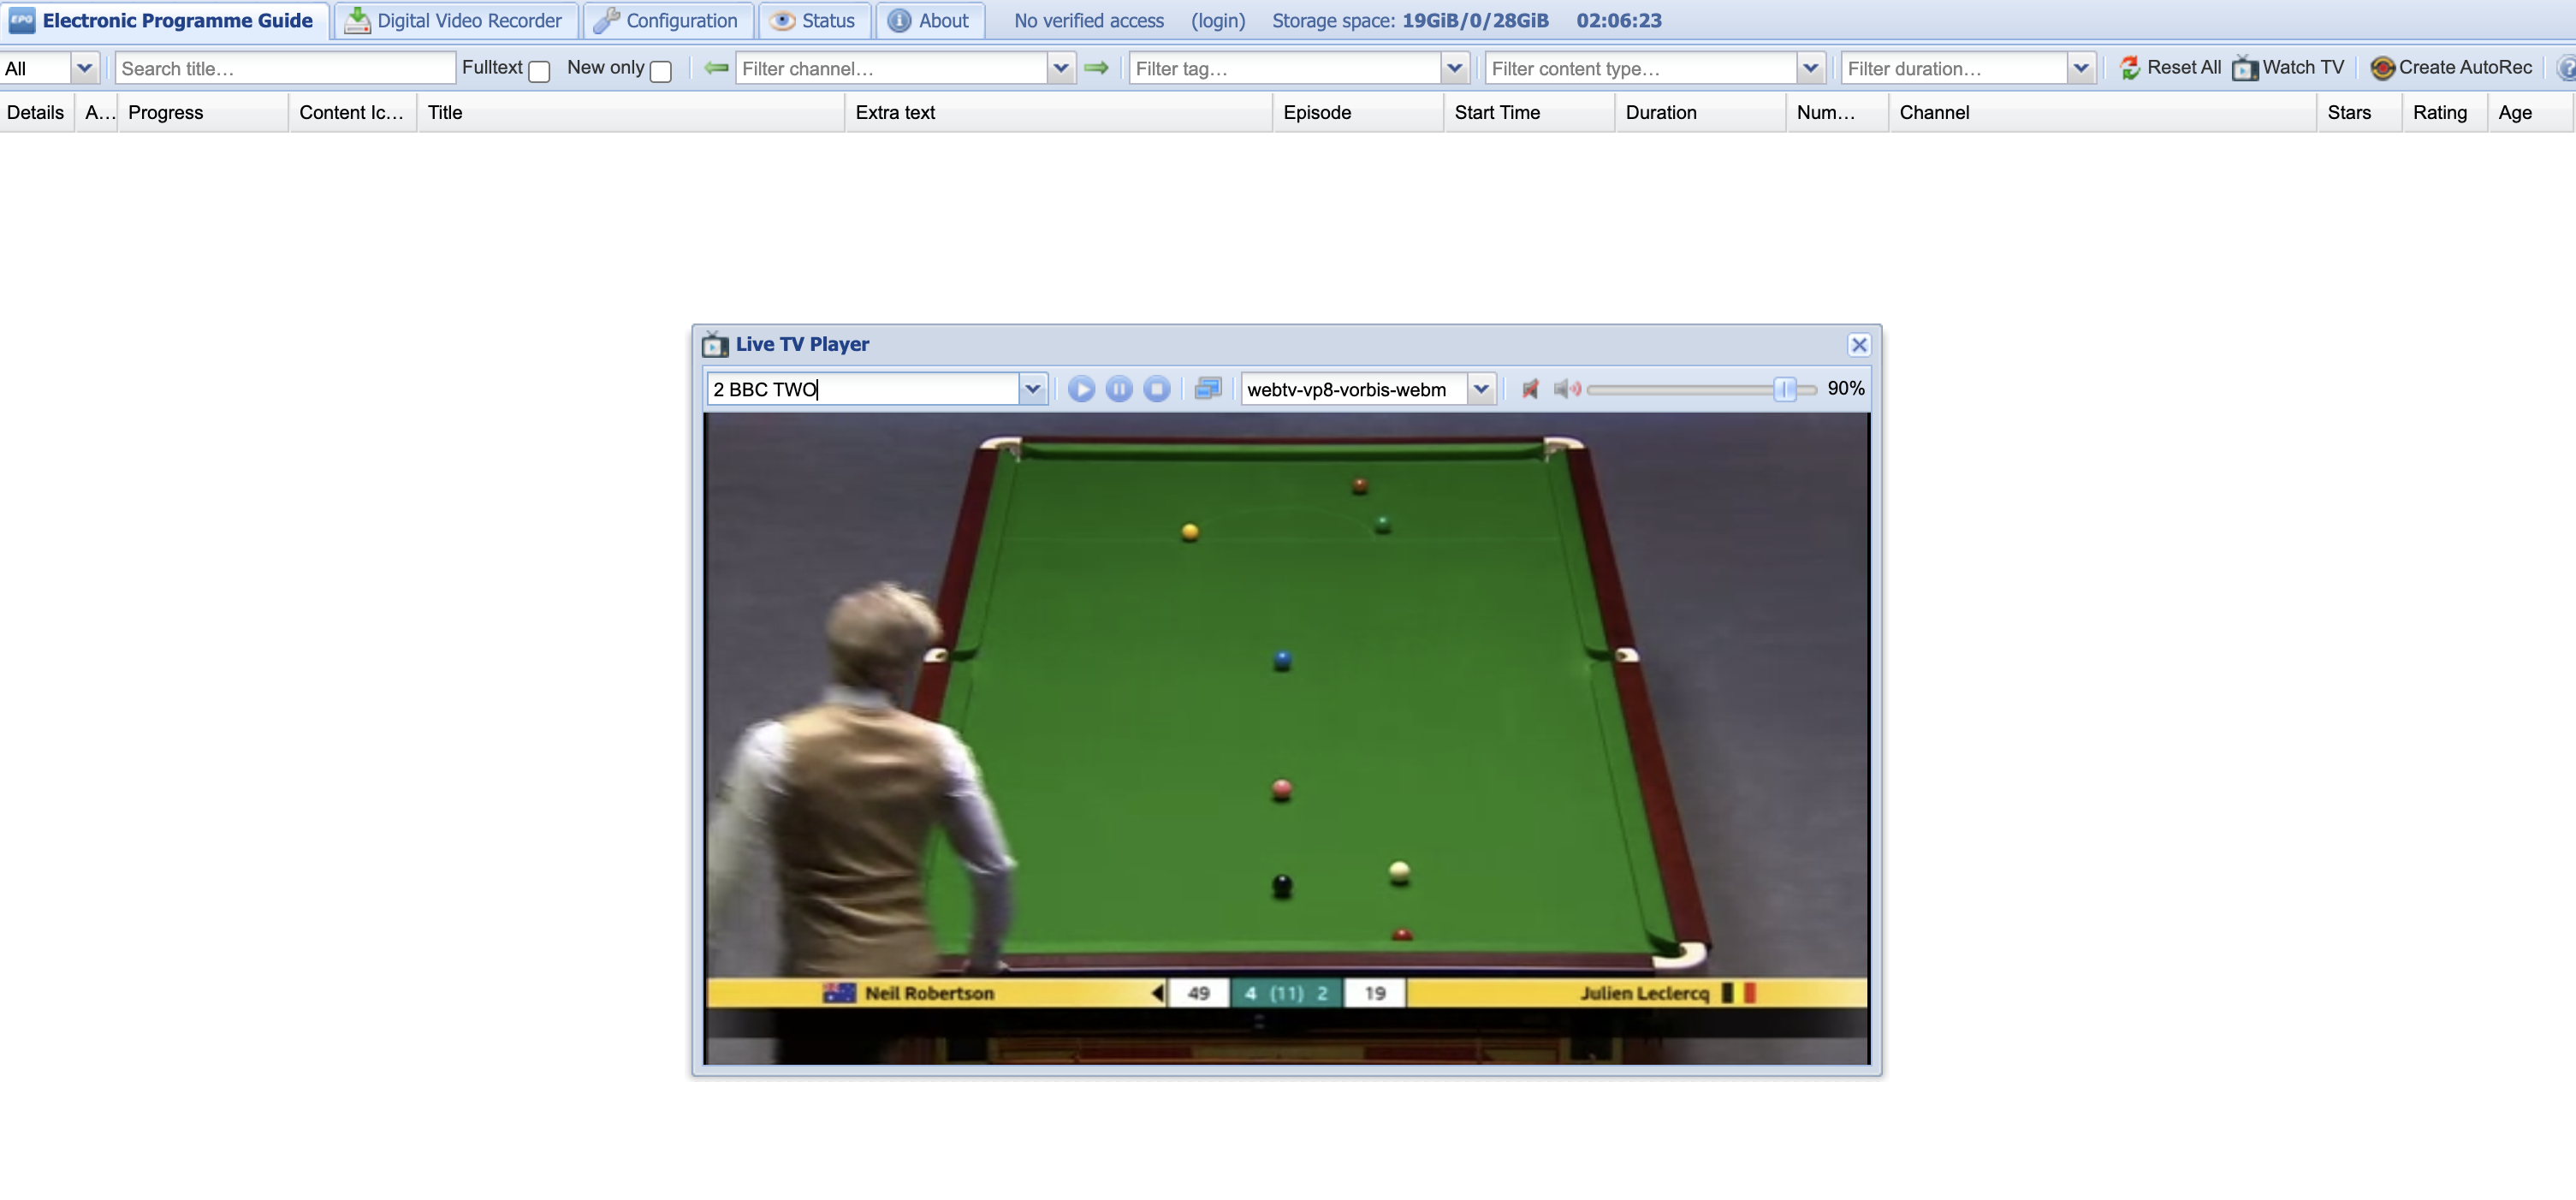
Task: Pause the live TV stream
Action: click(1119, 389)
